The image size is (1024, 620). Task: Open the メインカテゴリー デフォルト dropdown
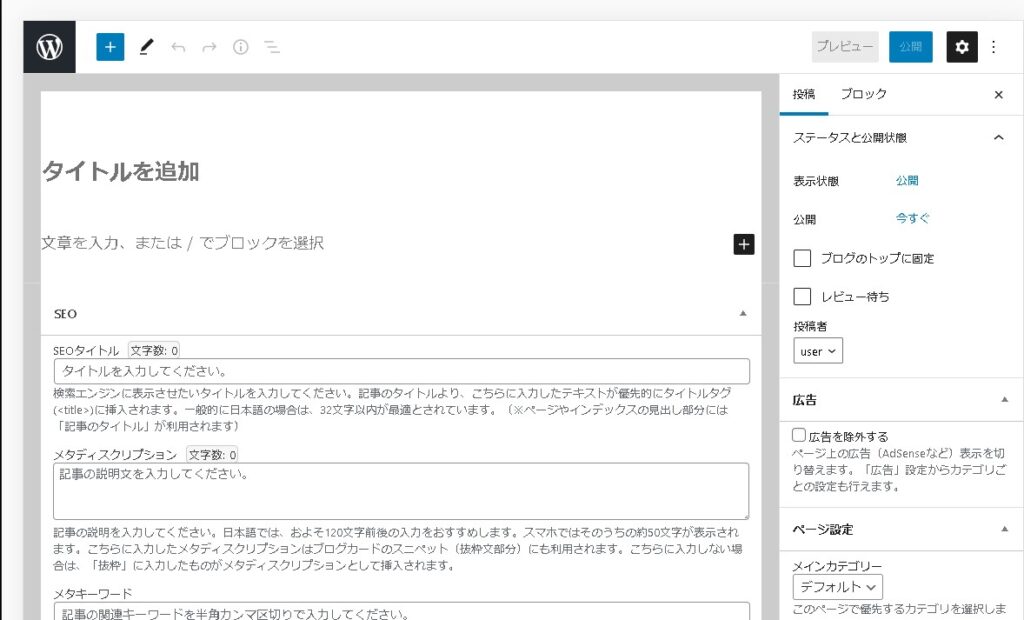(x=838, y=587)
